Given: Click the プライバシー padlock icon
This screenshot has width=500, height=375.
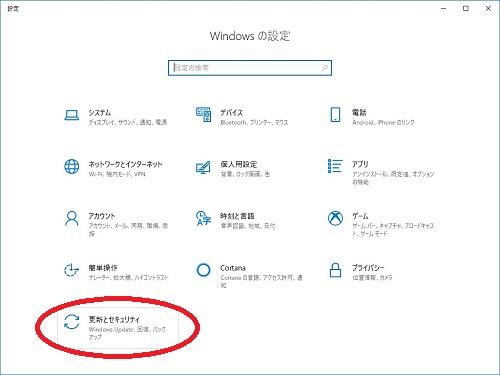Looking at the screenshot, I should (335, 270).
